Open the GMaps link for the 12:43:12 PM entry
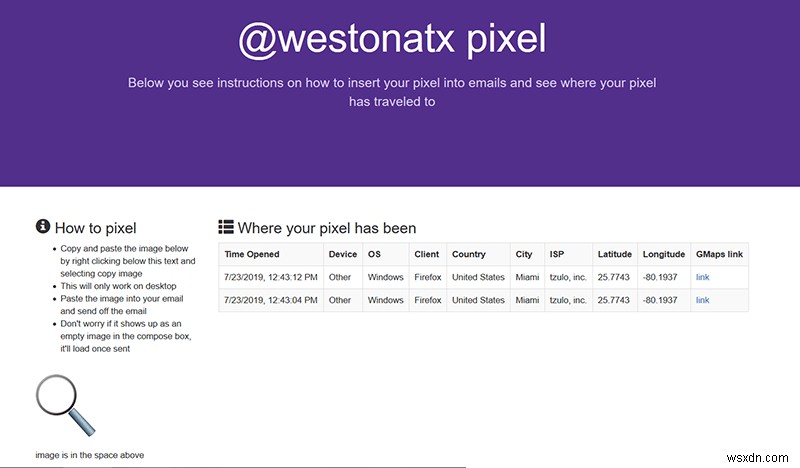This screenshot has height=468, width=800. [702, 277]
